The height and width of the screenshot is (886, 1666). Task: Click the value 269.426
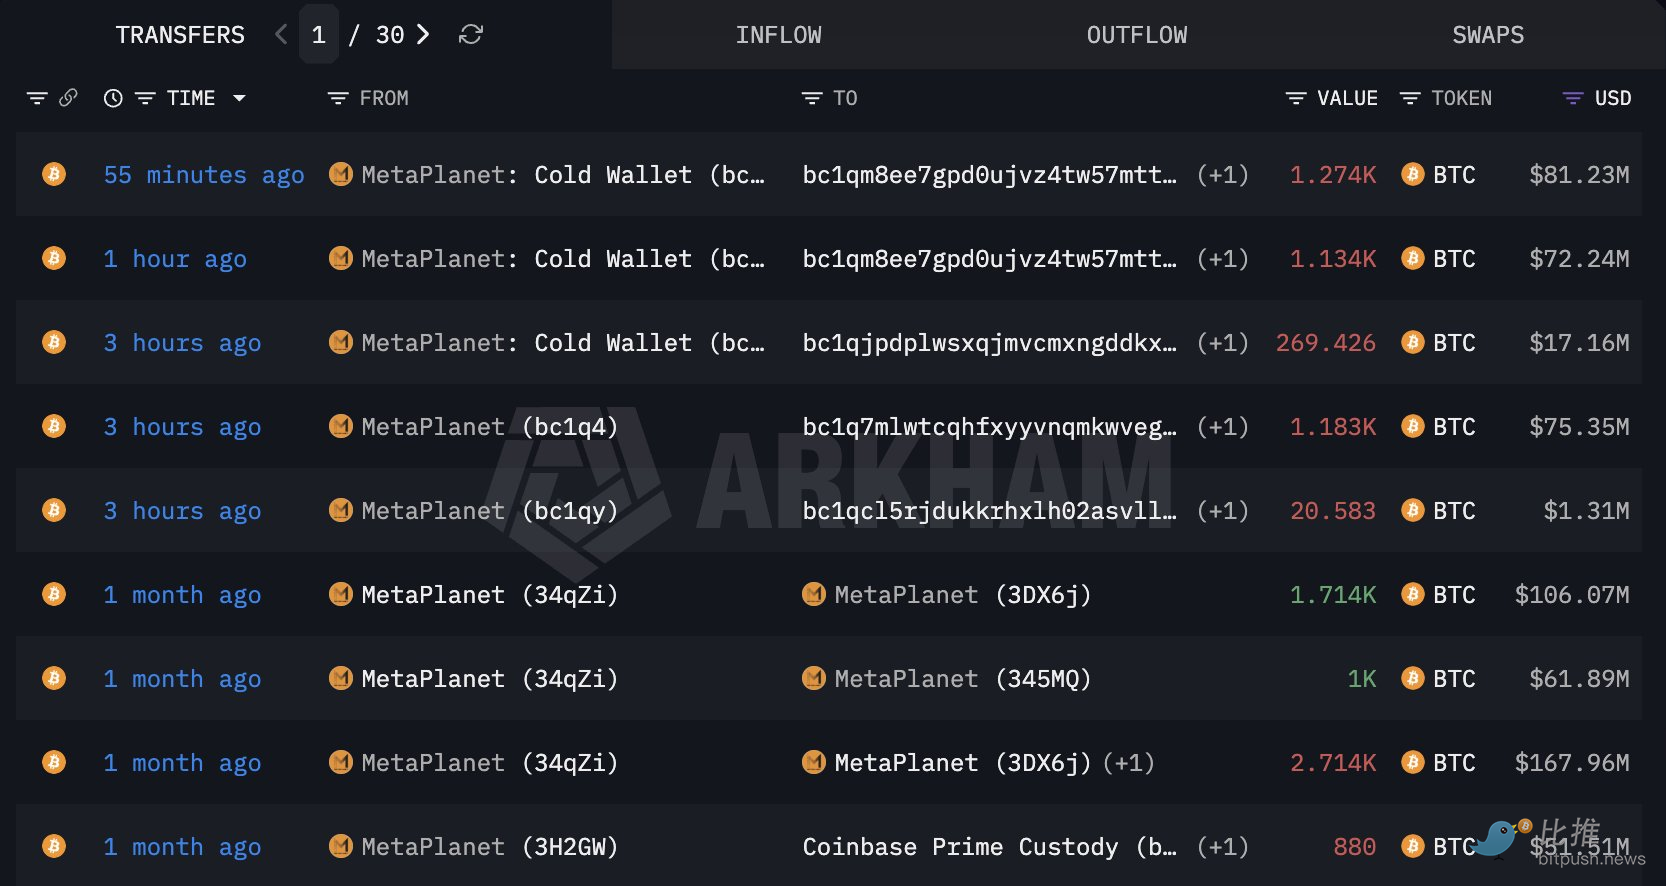point(1326,343)
